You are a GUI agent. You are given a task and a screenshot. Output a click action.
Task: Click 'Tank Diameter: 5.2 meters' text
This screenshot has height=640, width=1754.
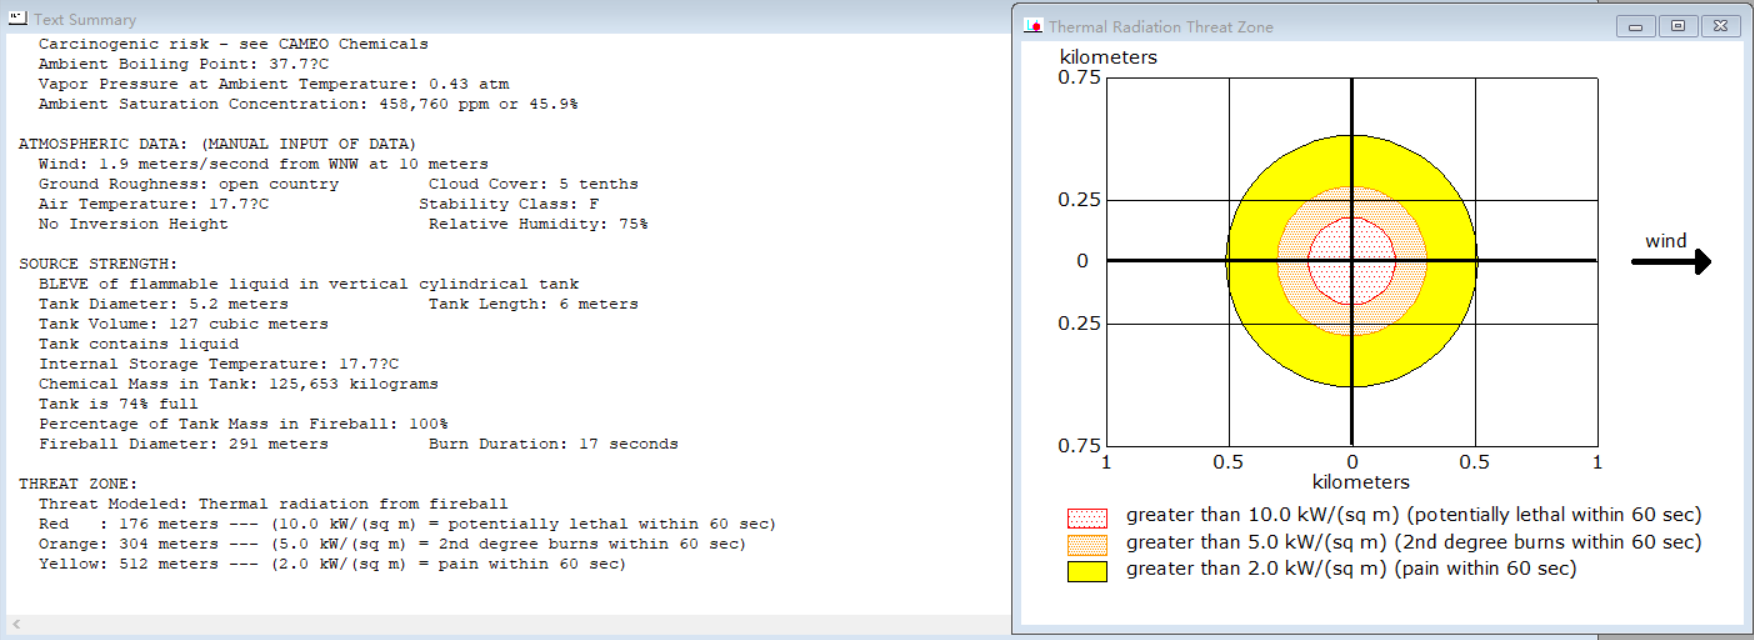(x=163, y=304)
